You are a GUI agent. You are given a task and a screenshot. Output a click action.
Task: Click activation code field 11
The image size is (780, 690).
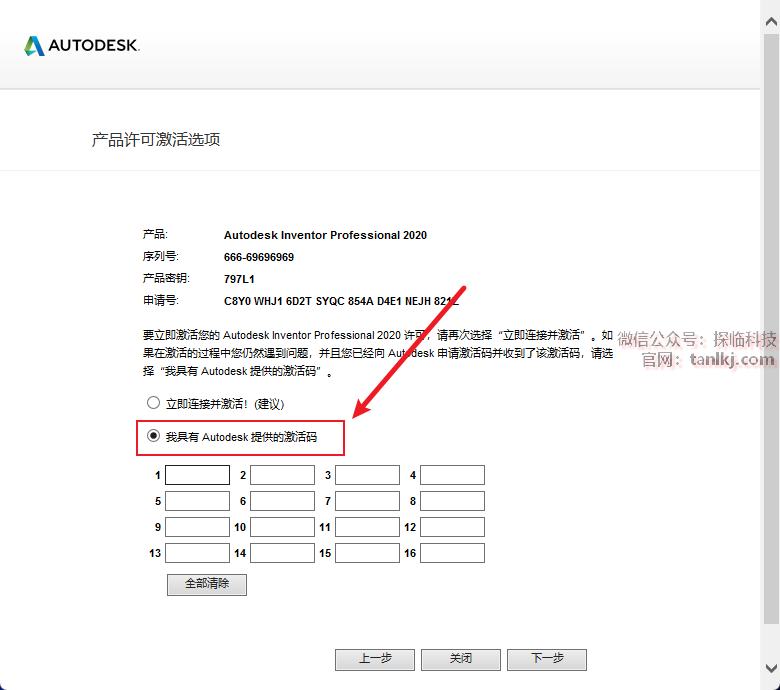pos(368,527)
